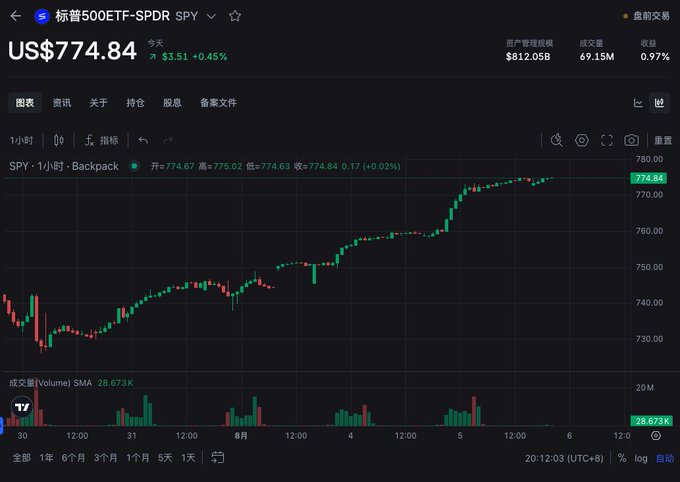Toggle log scale
Viewport: 680px width, 482px height.
click(641, 458)
